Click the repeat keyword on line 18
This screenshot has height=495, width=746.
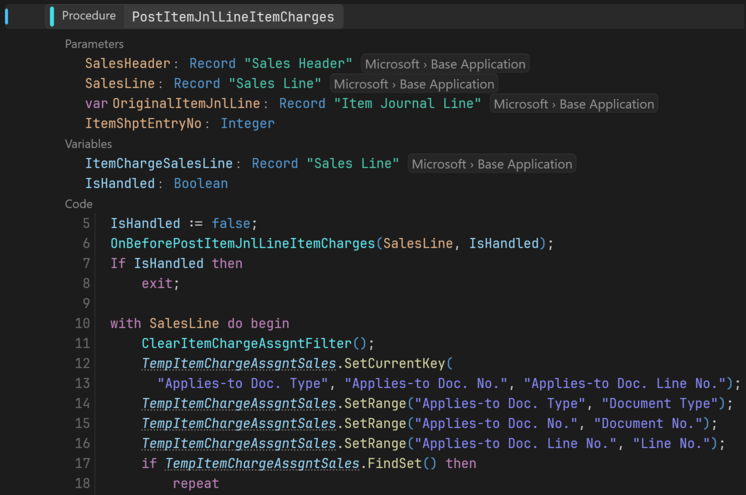(196, 484)
